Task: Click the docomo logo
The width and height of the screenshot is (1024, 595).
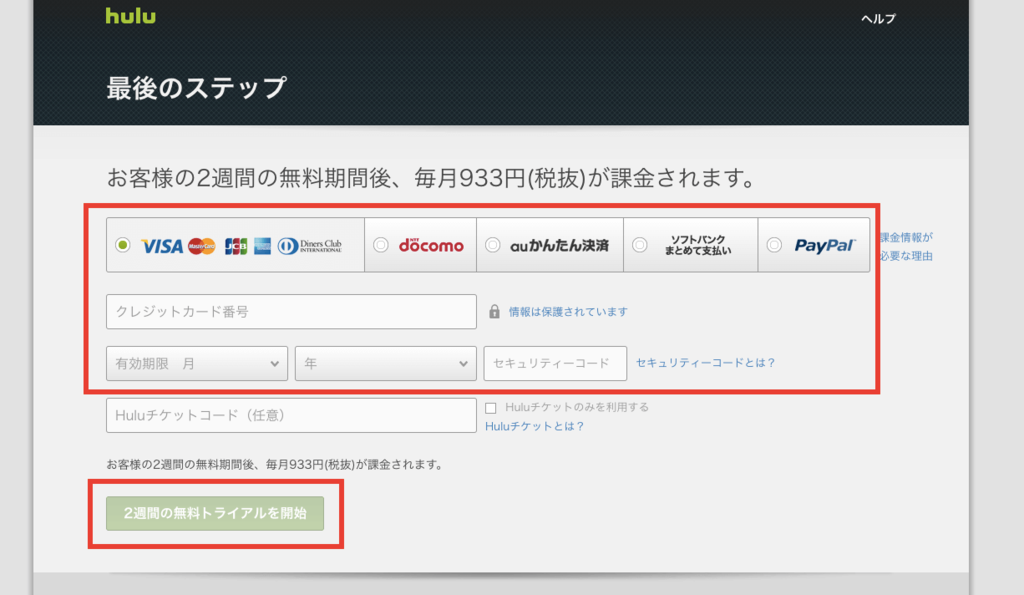Action: (431, 246)
